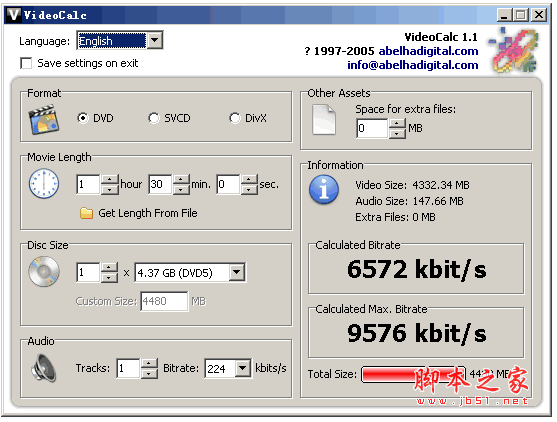This screenshot has width=557, height=422.
Task: Increase the audio Tracks count
Action: (x=149, y=363)
